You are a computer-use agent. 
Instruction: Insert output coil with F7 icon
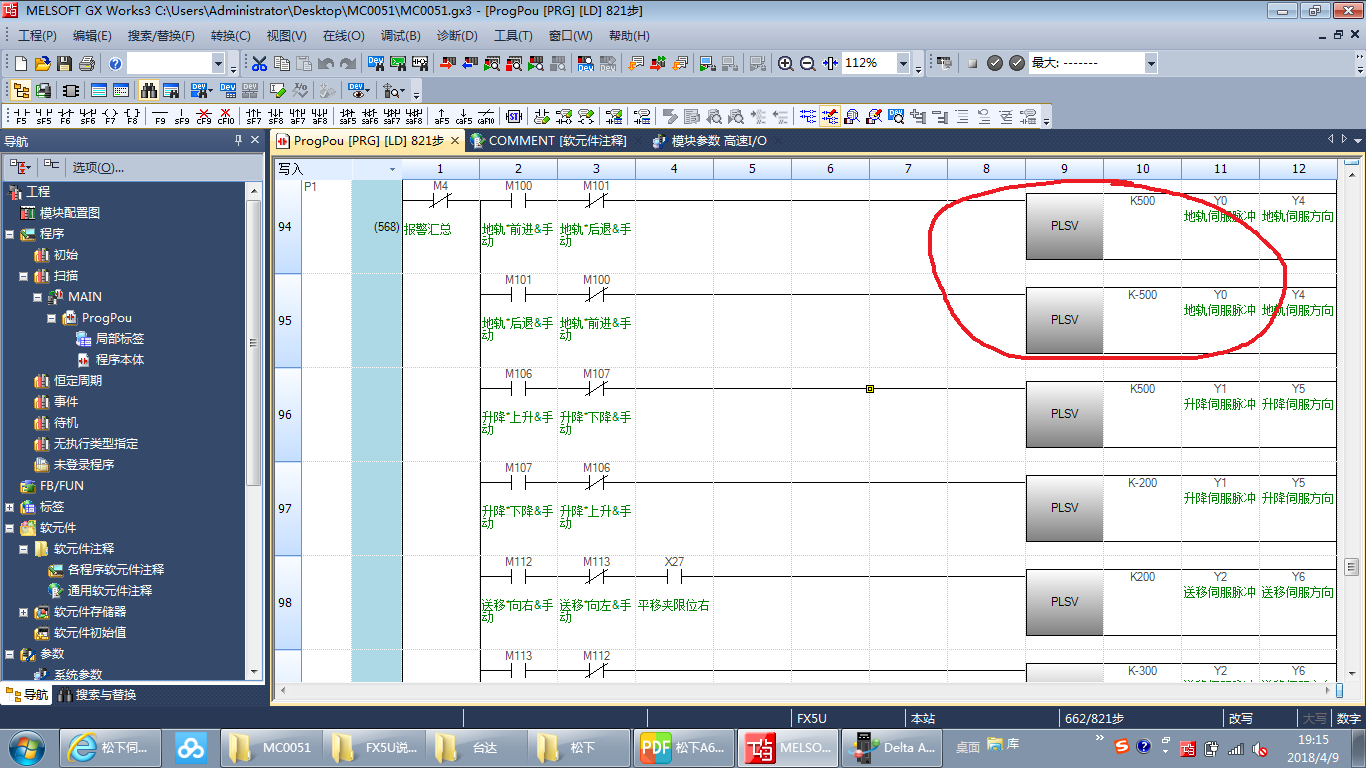click(x=109, y=116)
